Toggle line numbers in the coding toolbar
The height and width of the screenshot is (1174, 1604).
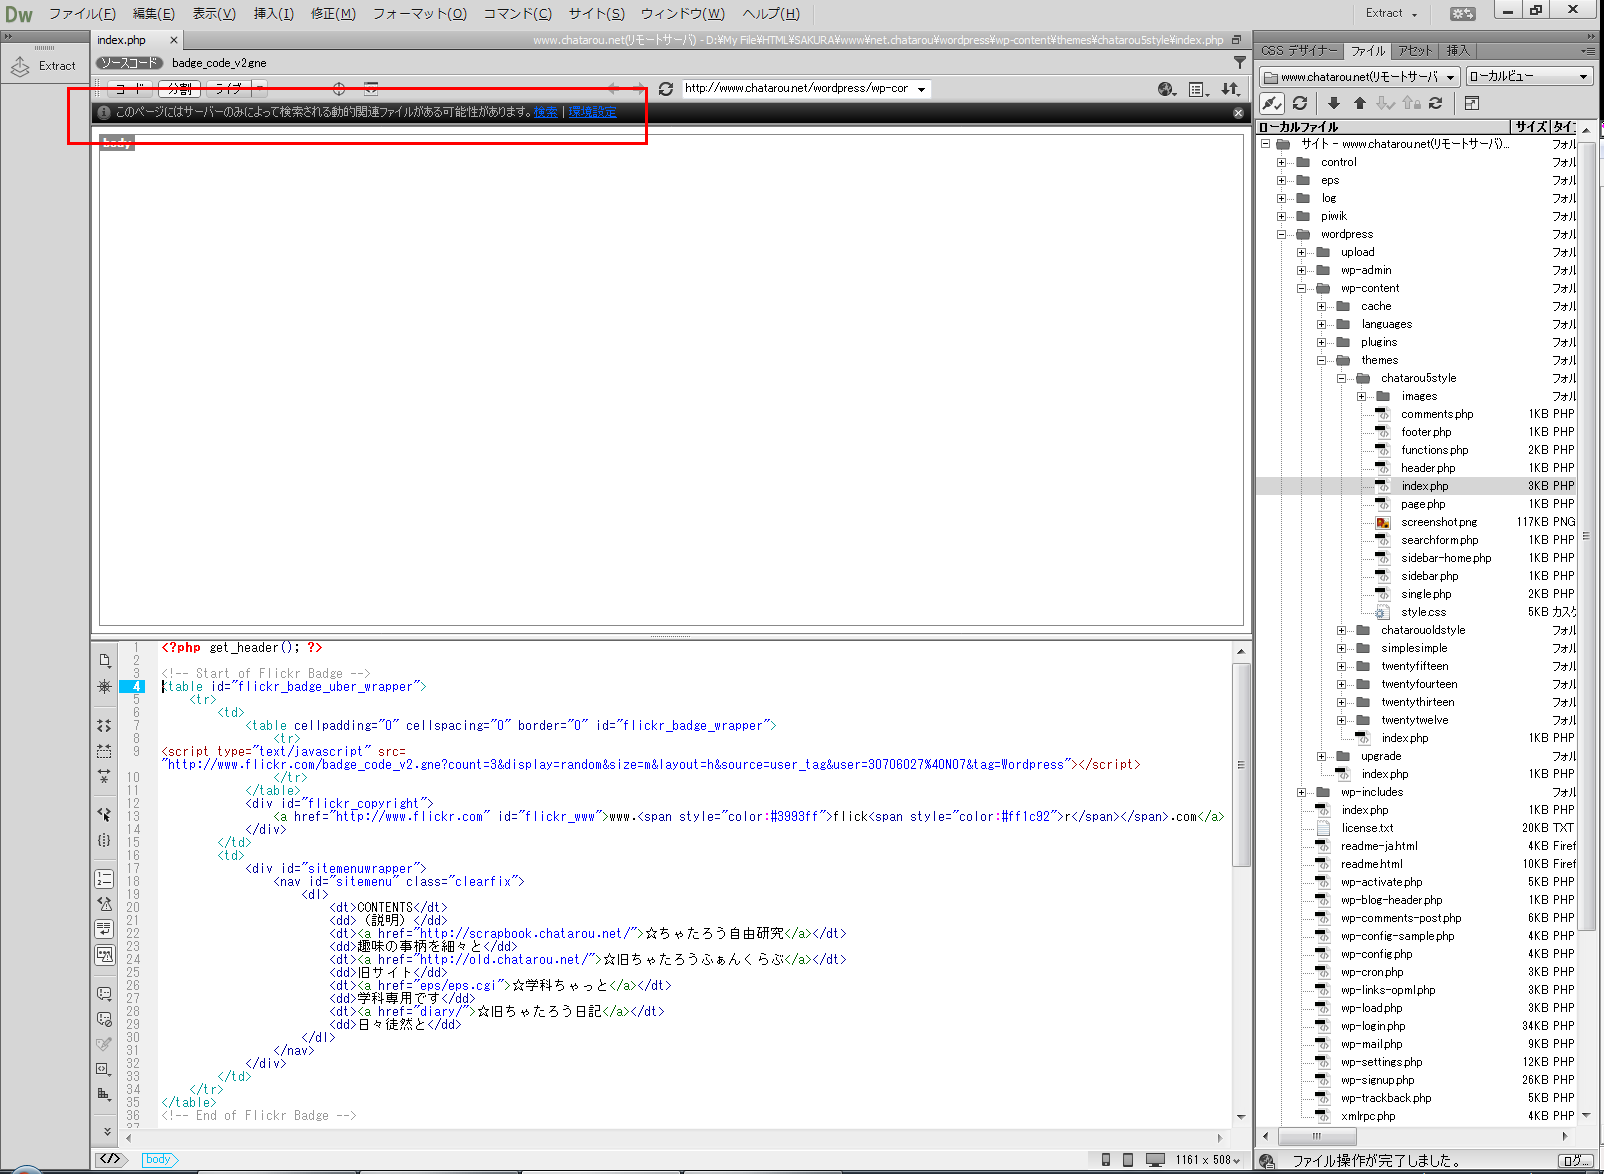pyautogui.click(x=105, y=879)
